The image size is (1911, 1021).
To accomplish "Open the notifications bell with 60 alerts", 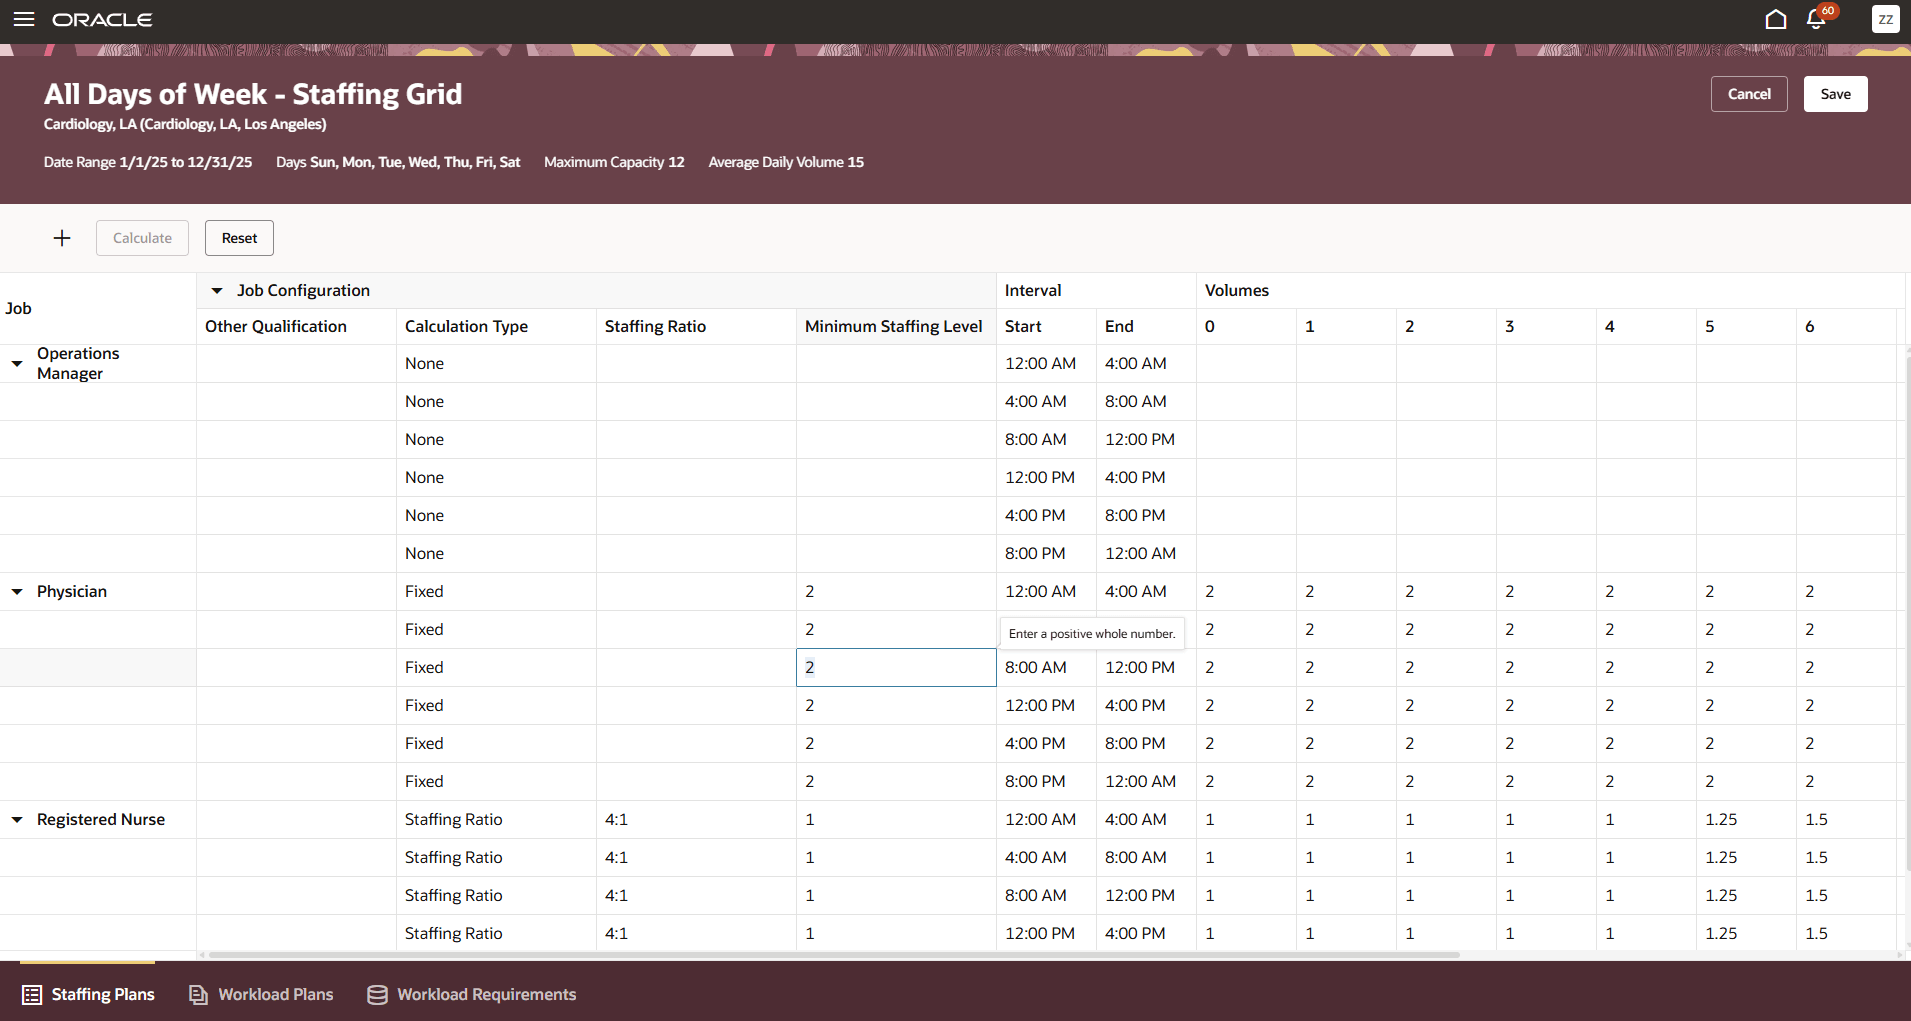I will [x=1815, y=19].
